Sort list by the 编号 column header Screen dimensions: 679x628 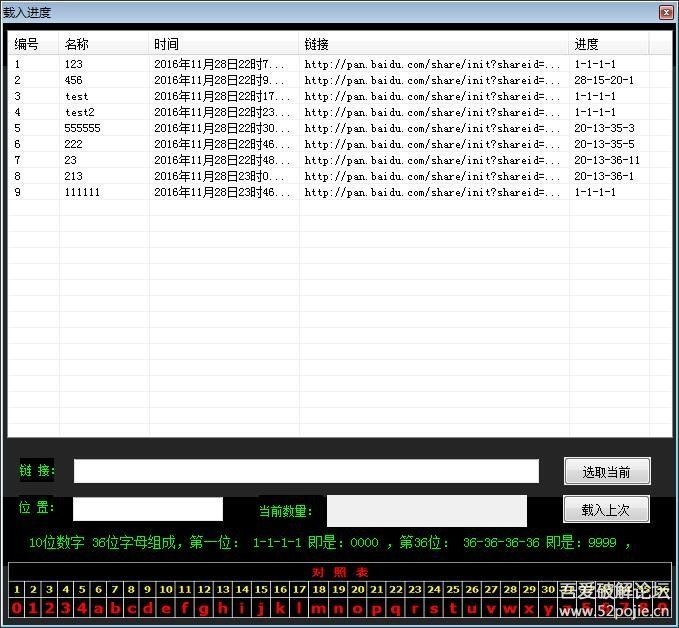point(34,44)
